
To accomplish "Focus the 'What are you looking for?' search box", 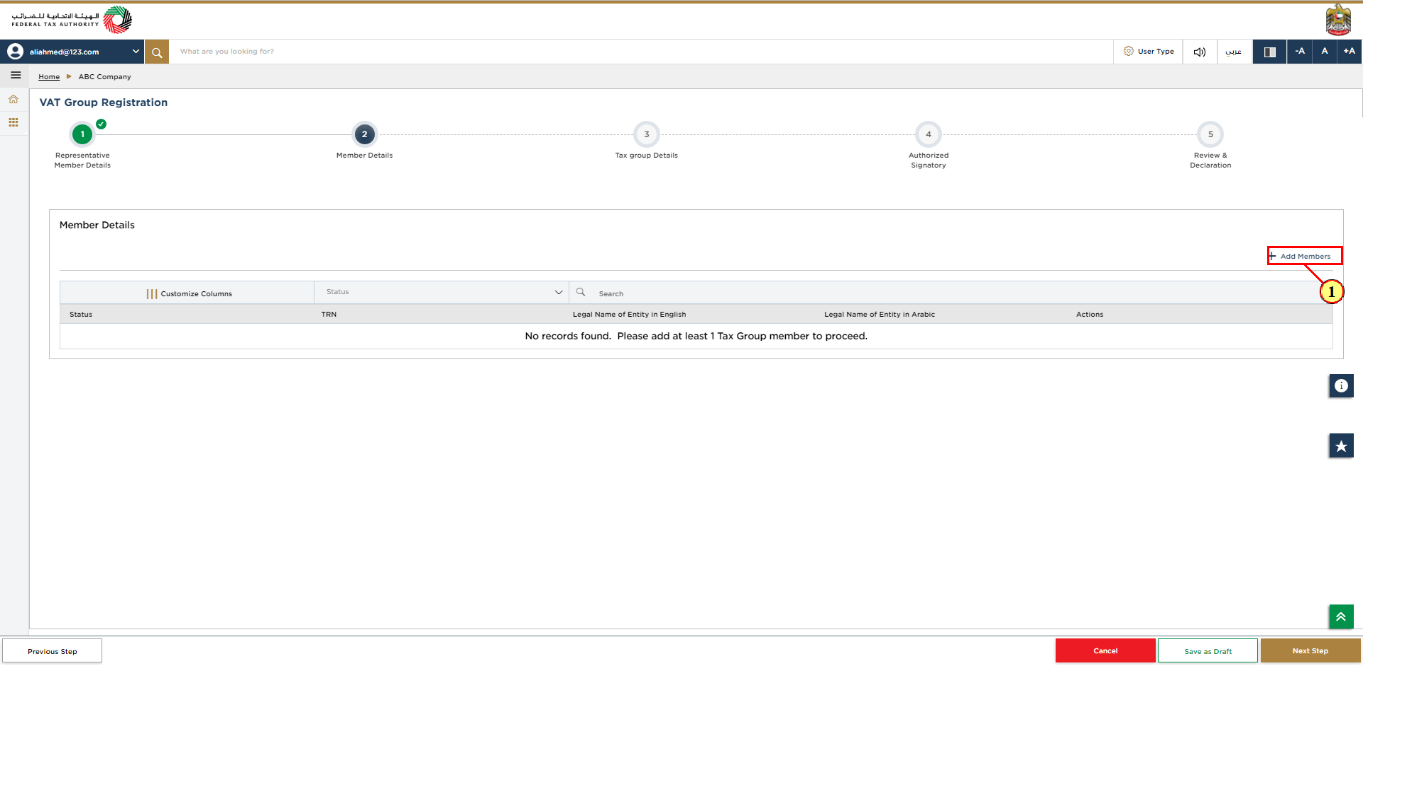I will pos(640,51).
